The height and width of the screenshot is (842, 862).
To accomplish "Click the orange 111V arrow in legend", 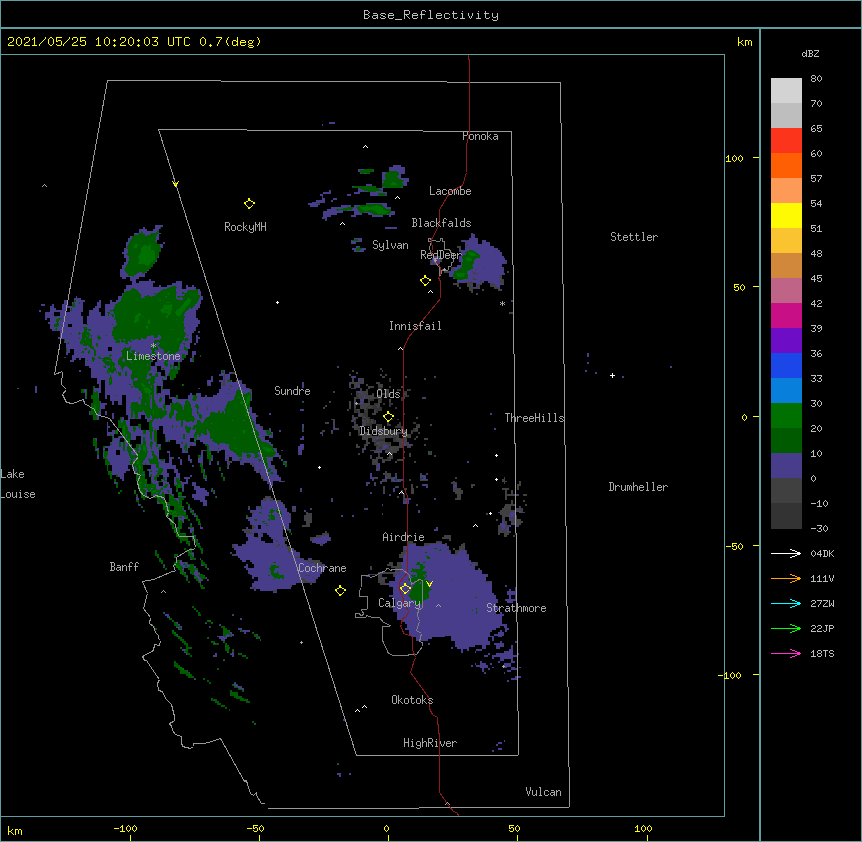I will (786, 578).
